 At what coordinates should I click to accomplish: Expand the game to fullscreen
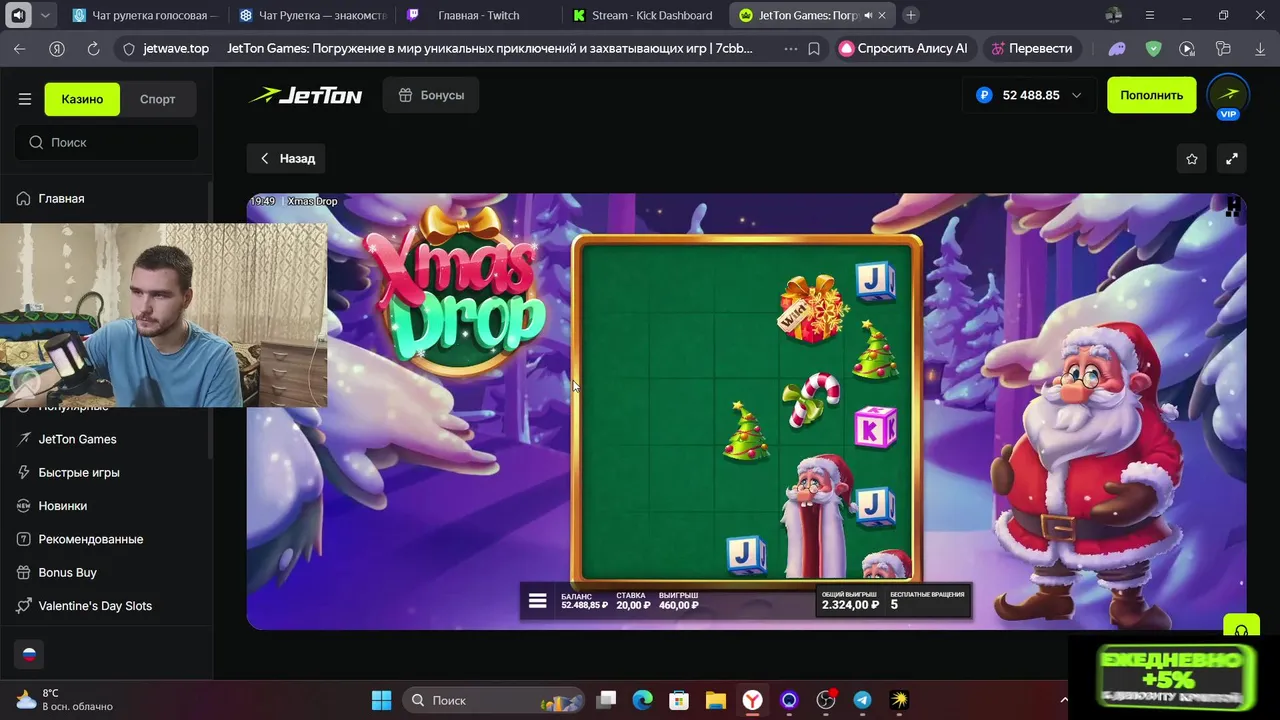[1232, 158]
